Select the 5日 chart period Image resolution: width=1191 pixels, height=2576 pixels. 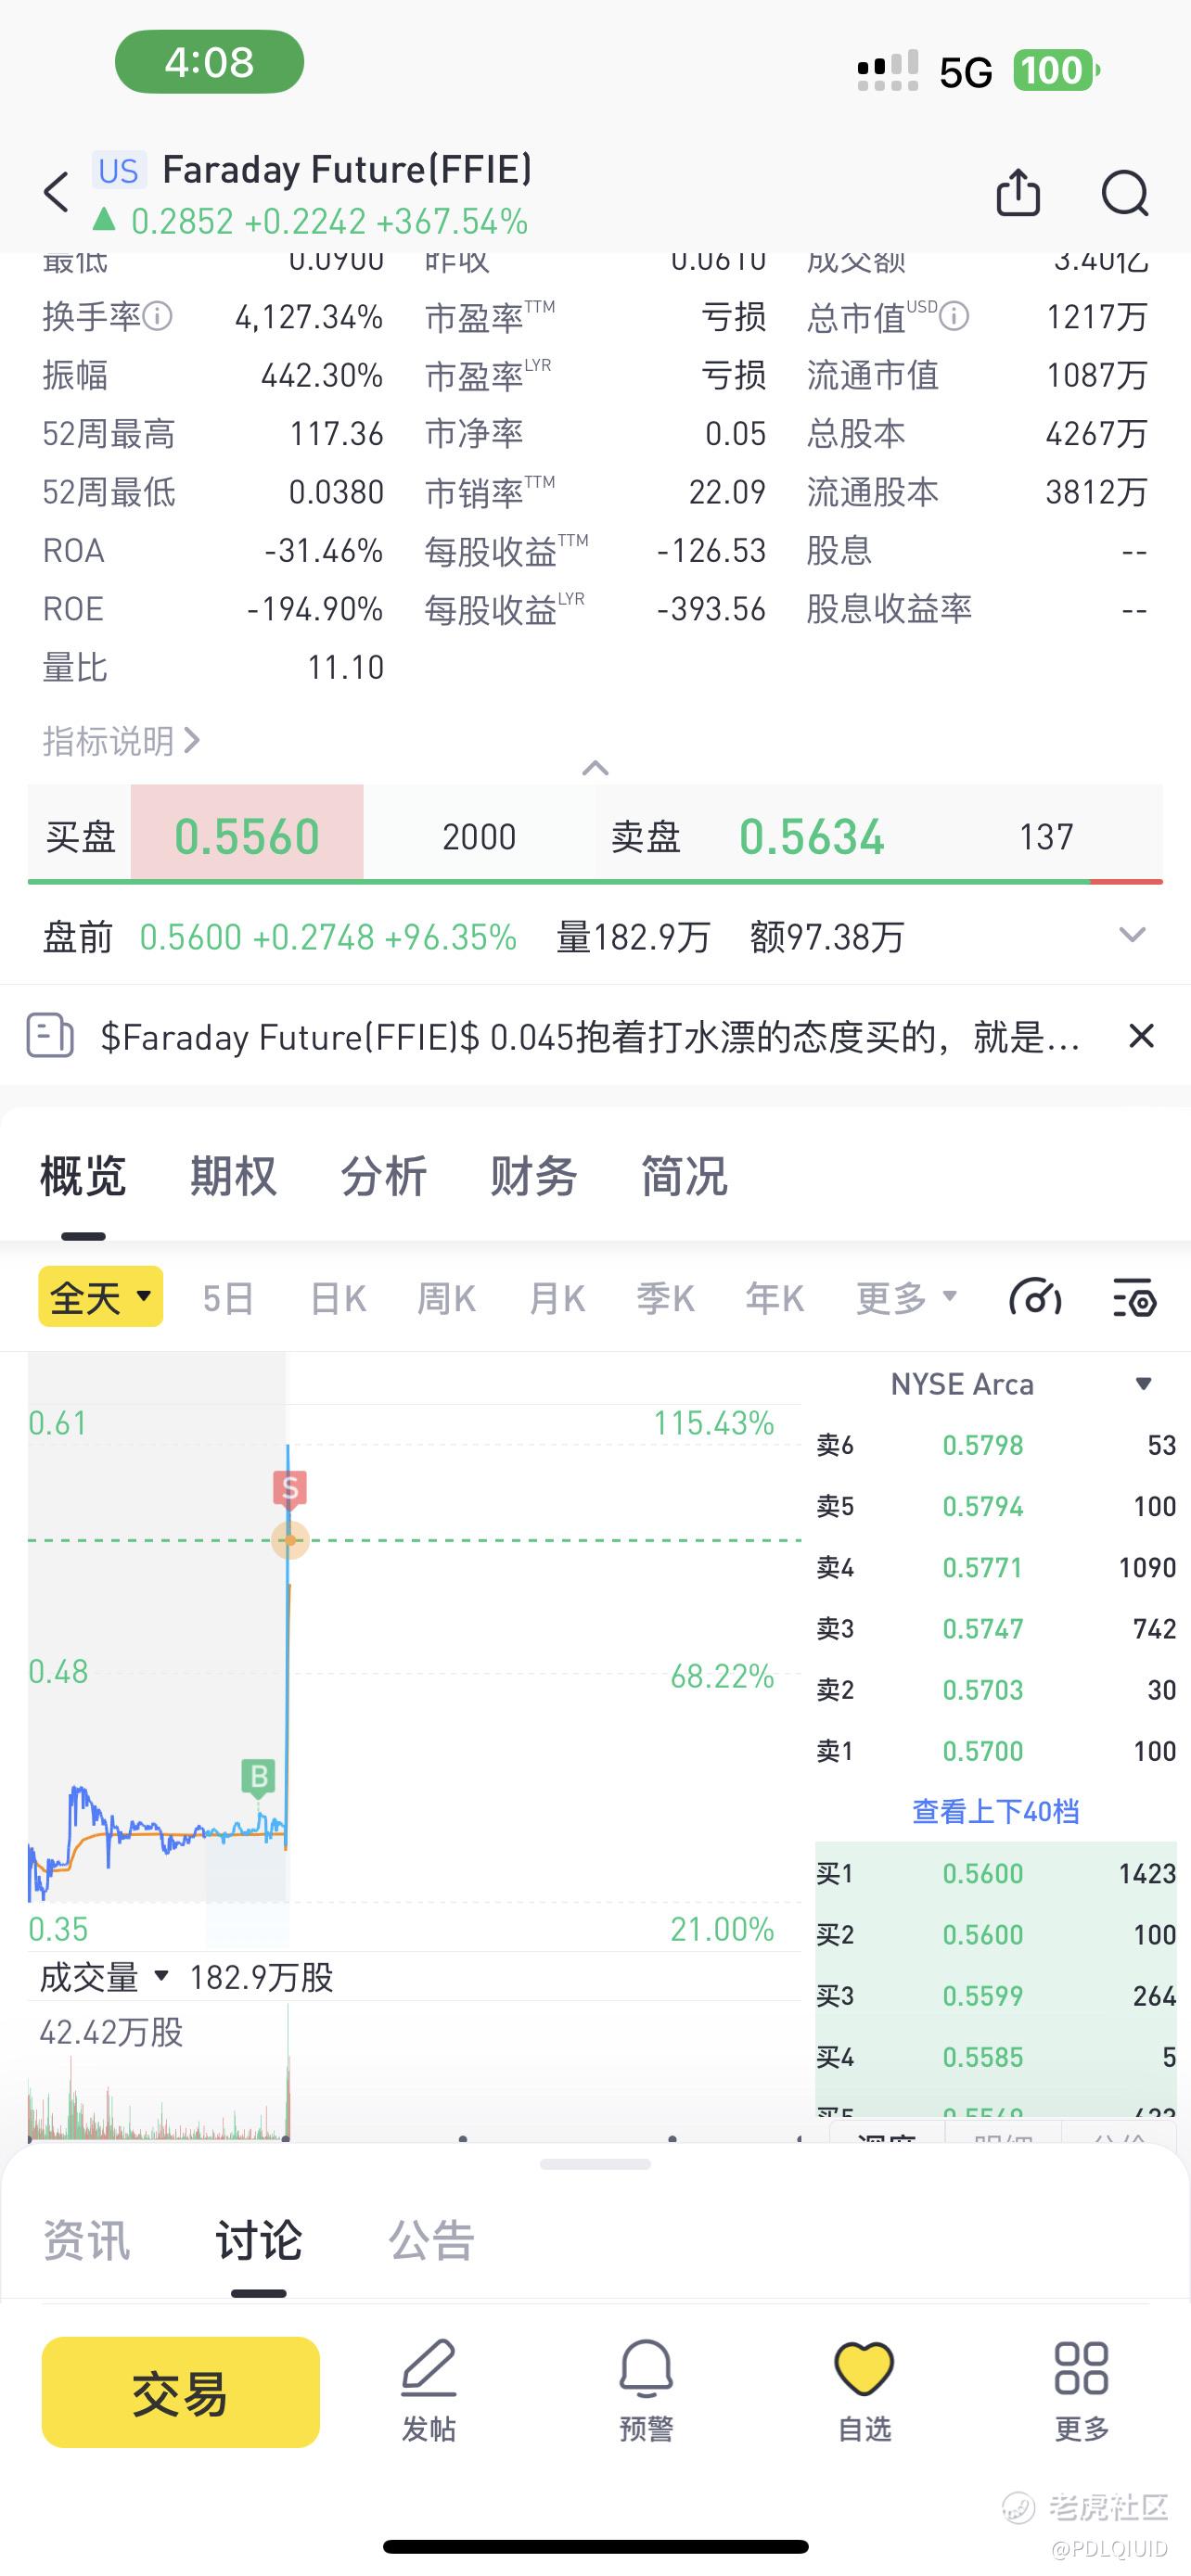coord(228,1298)
